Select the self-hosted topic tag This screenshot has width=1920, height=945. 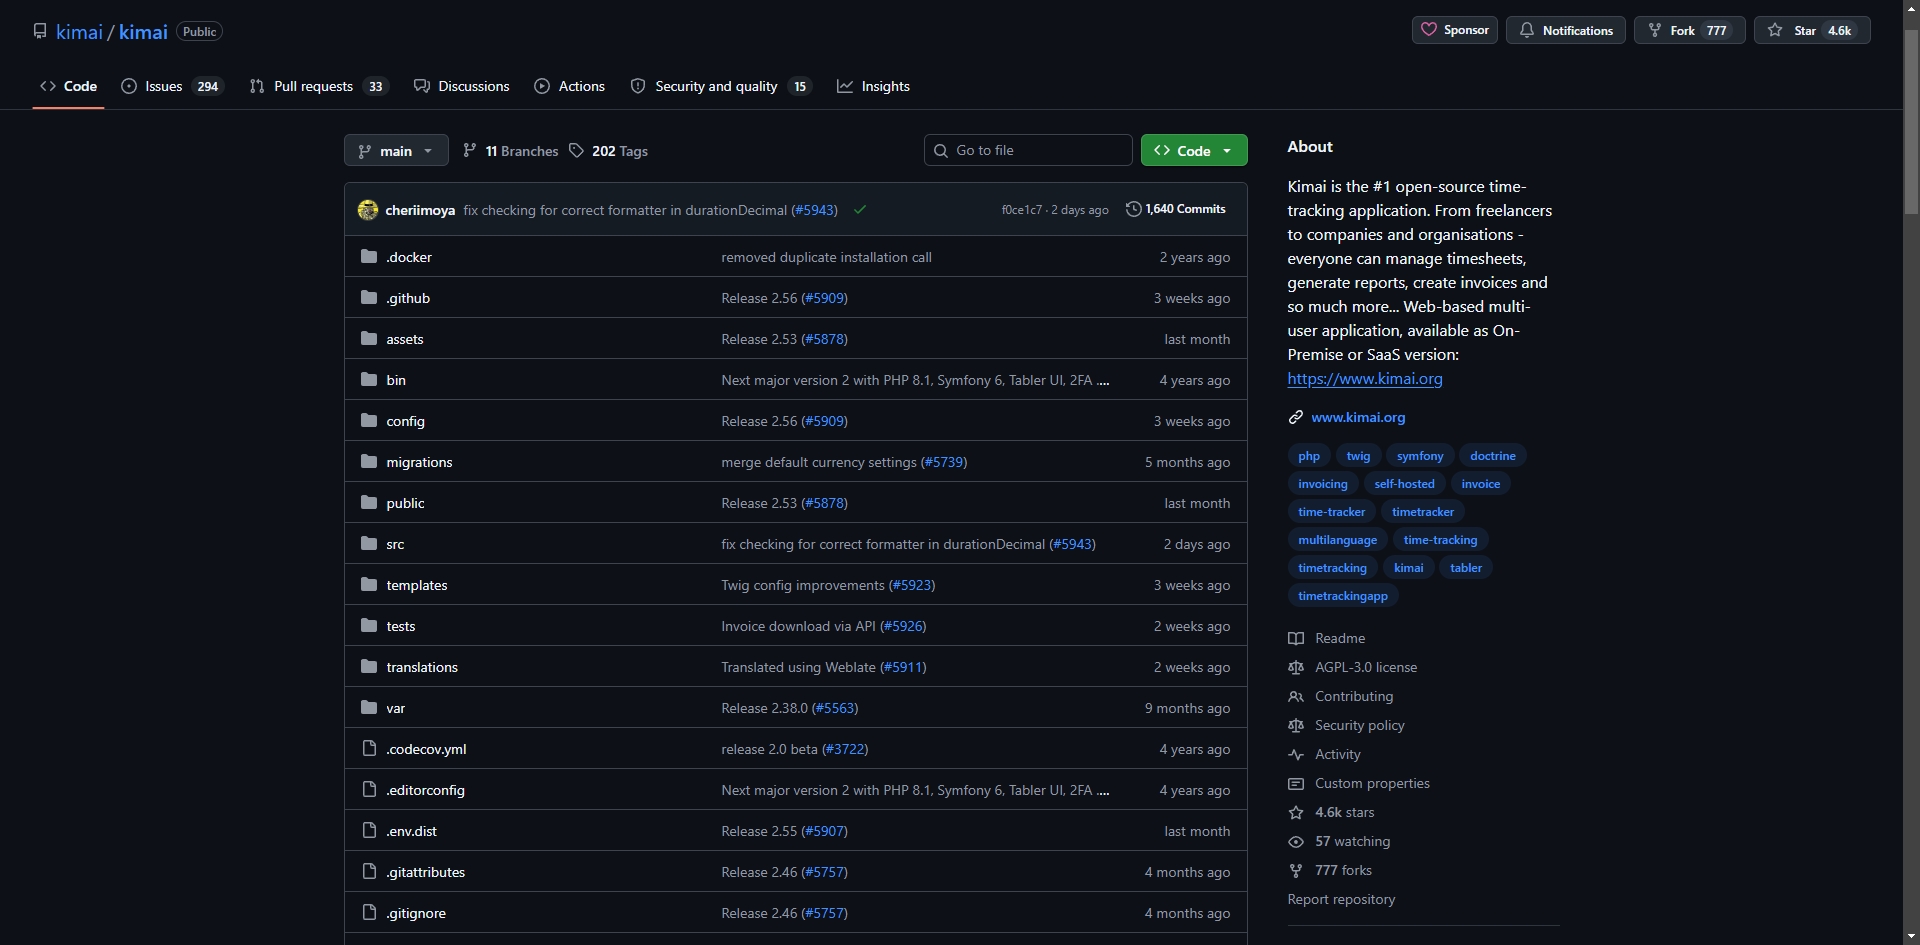pos(1404,484)
